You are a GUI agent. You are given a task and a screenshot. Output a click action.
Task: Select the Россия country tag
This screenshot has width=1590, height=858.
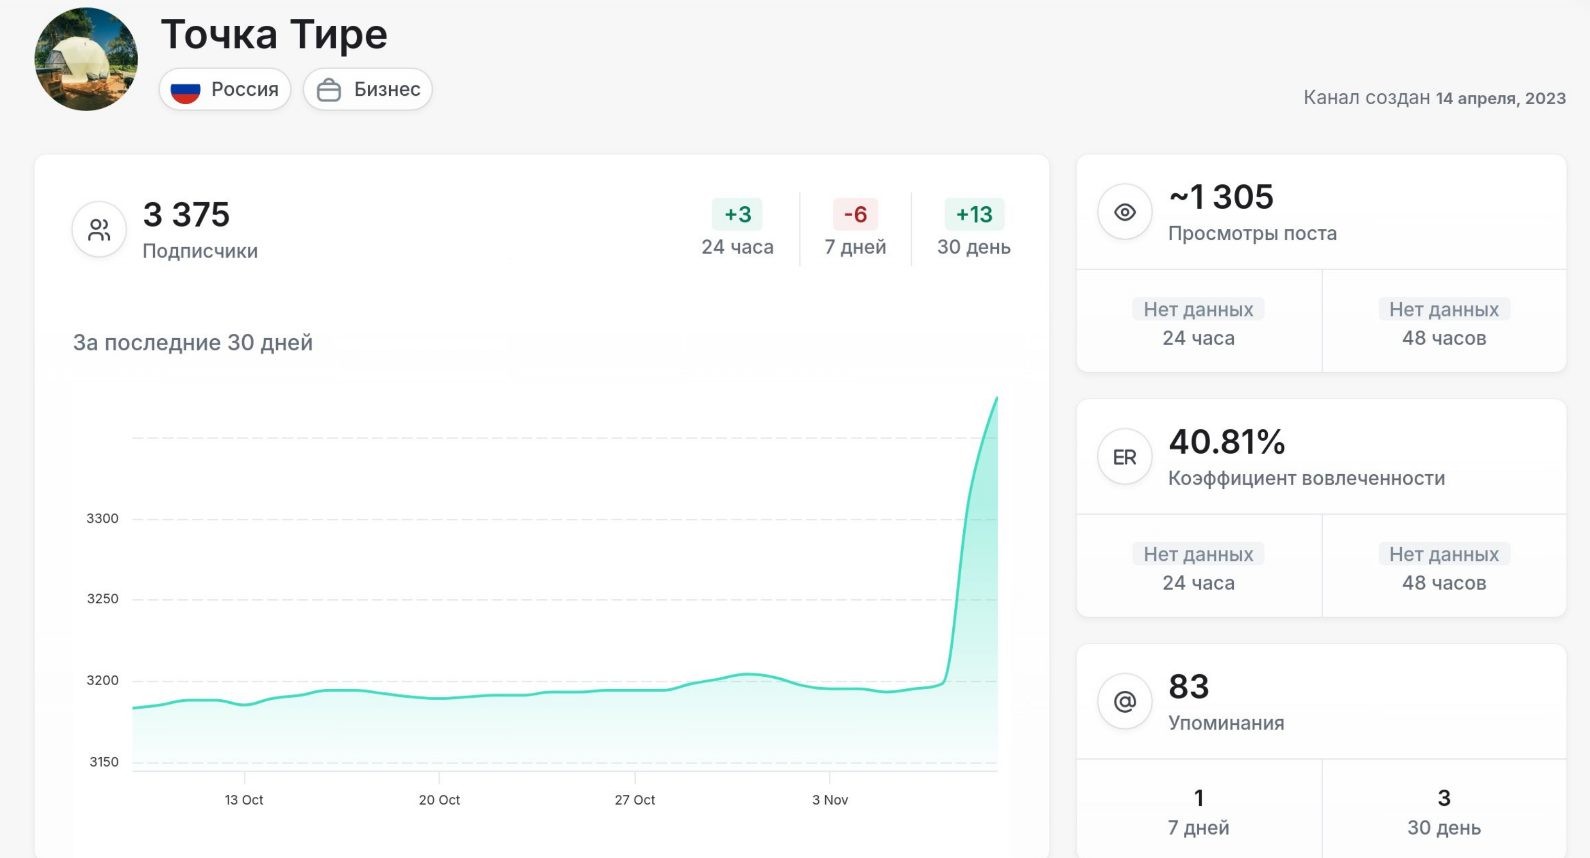click(x=225, y=90)
